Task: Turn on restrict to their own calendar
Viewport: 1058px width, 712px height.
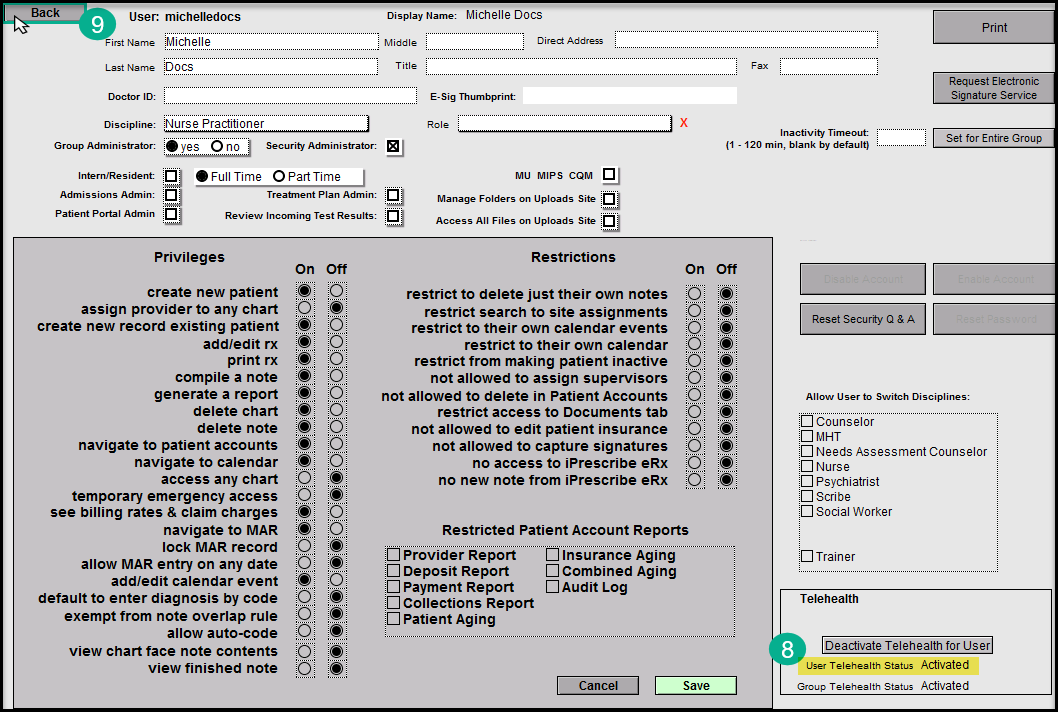Action: click(695, 344)
